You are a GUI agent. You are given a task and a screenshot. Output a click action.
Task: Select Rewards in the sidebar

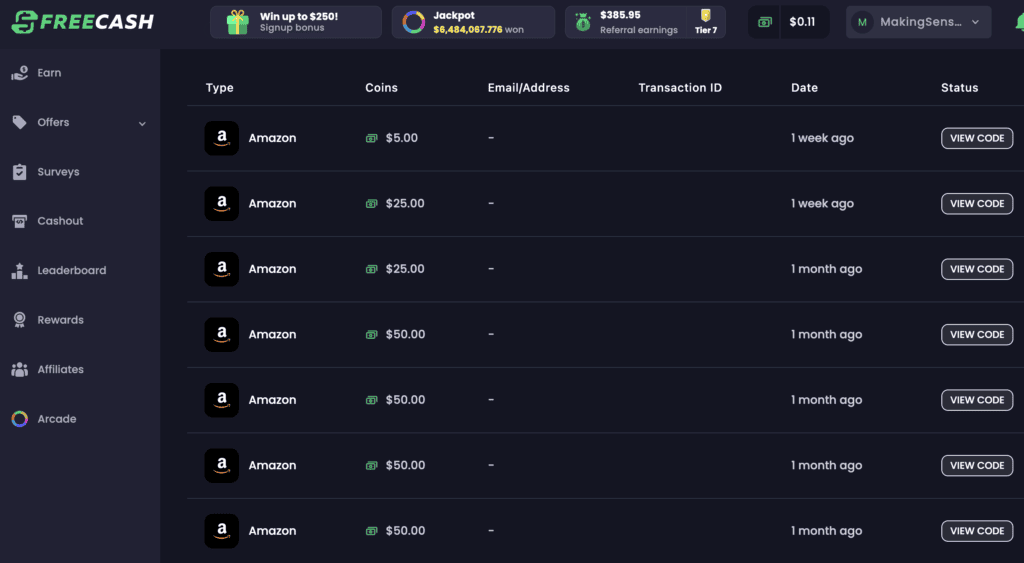pyautogui.click(x=60, y=320)
